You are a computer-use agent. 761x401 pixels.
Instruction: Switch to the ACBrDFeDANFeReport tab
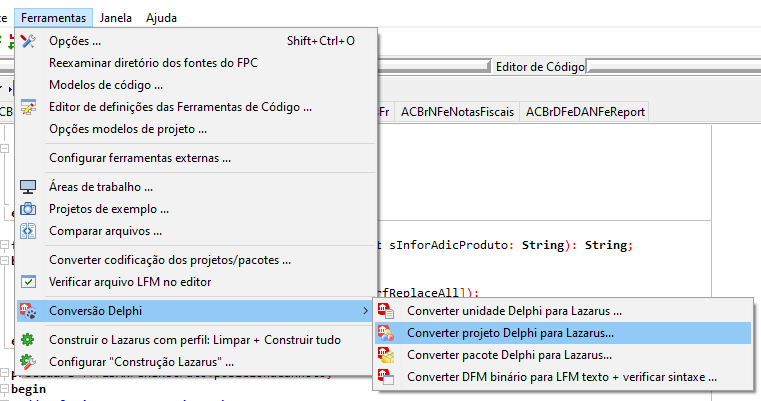(585, 112)
